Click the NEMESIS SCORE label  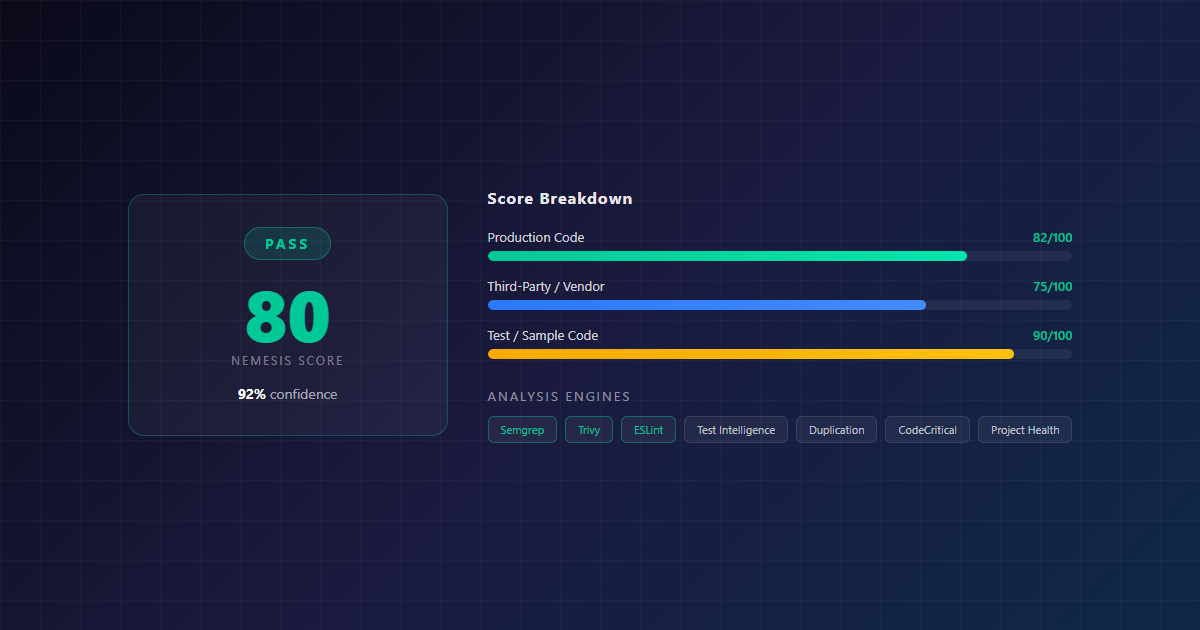[287, 361]
